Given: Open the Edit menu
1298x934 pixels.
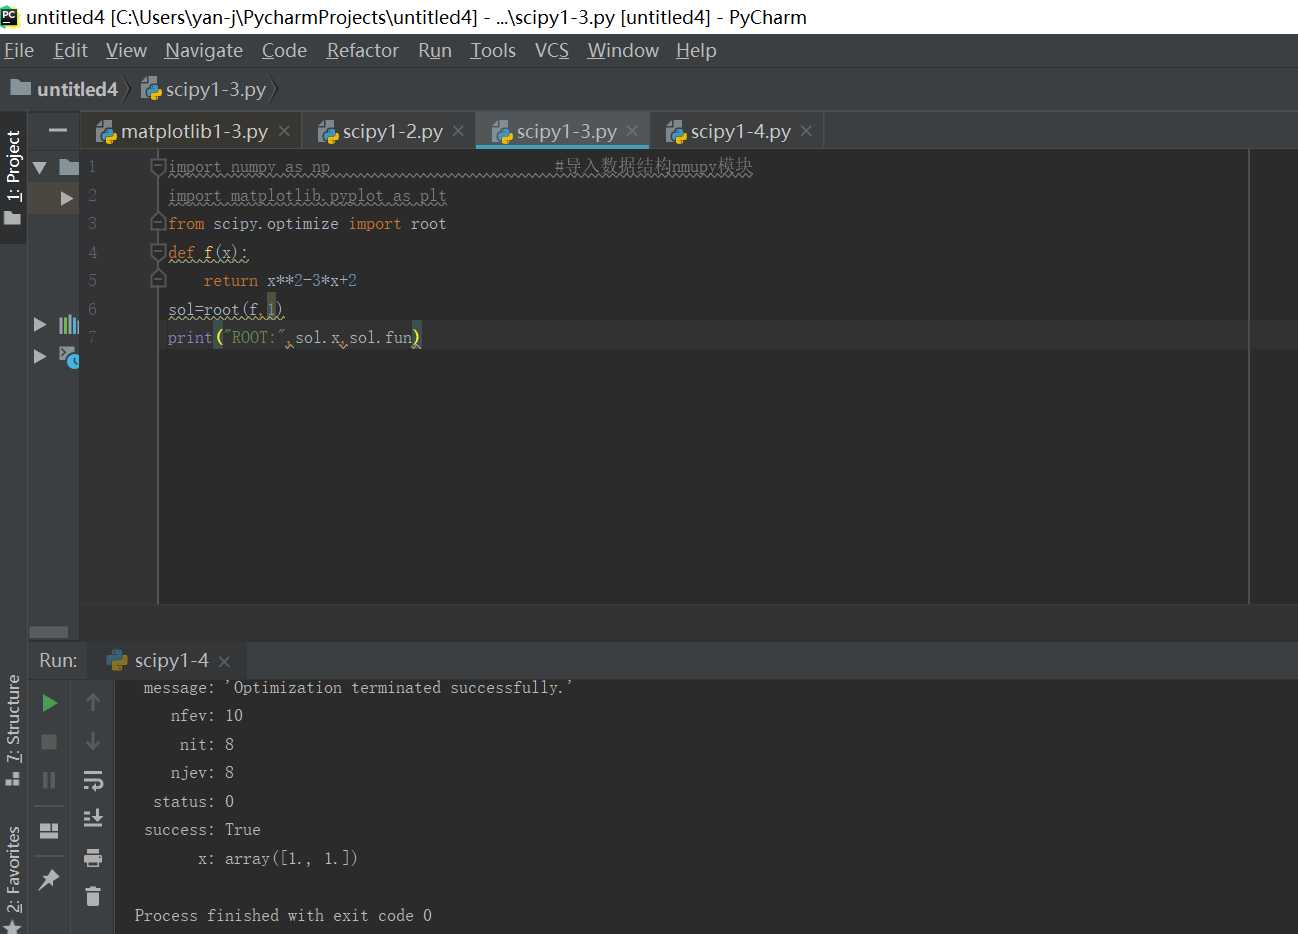Looking at the screenshot, I should click(x=70, y=50).
